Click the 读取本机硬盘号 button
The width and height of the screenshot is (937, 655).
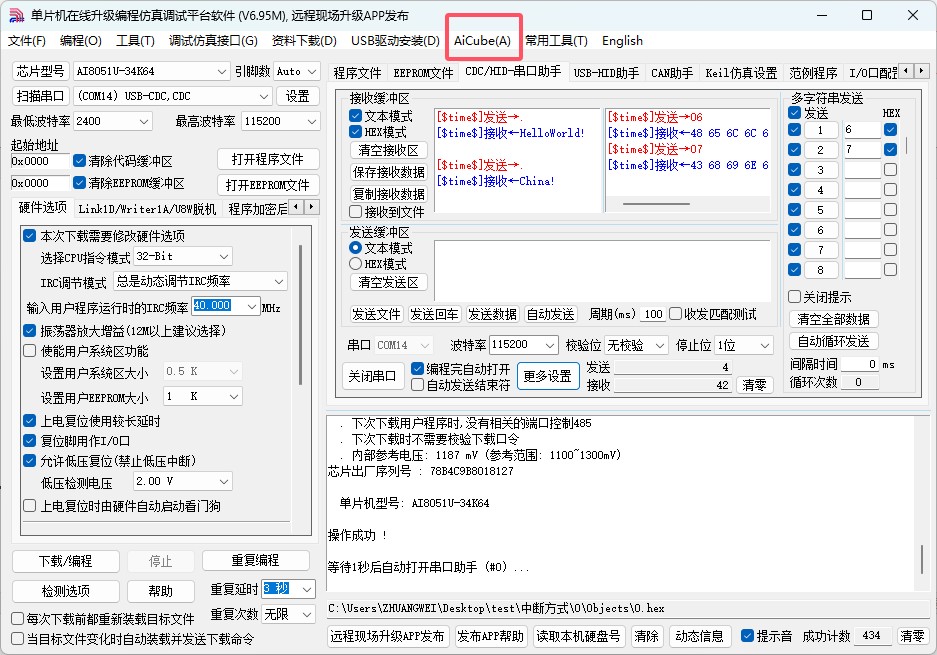[x=578, y=636]
